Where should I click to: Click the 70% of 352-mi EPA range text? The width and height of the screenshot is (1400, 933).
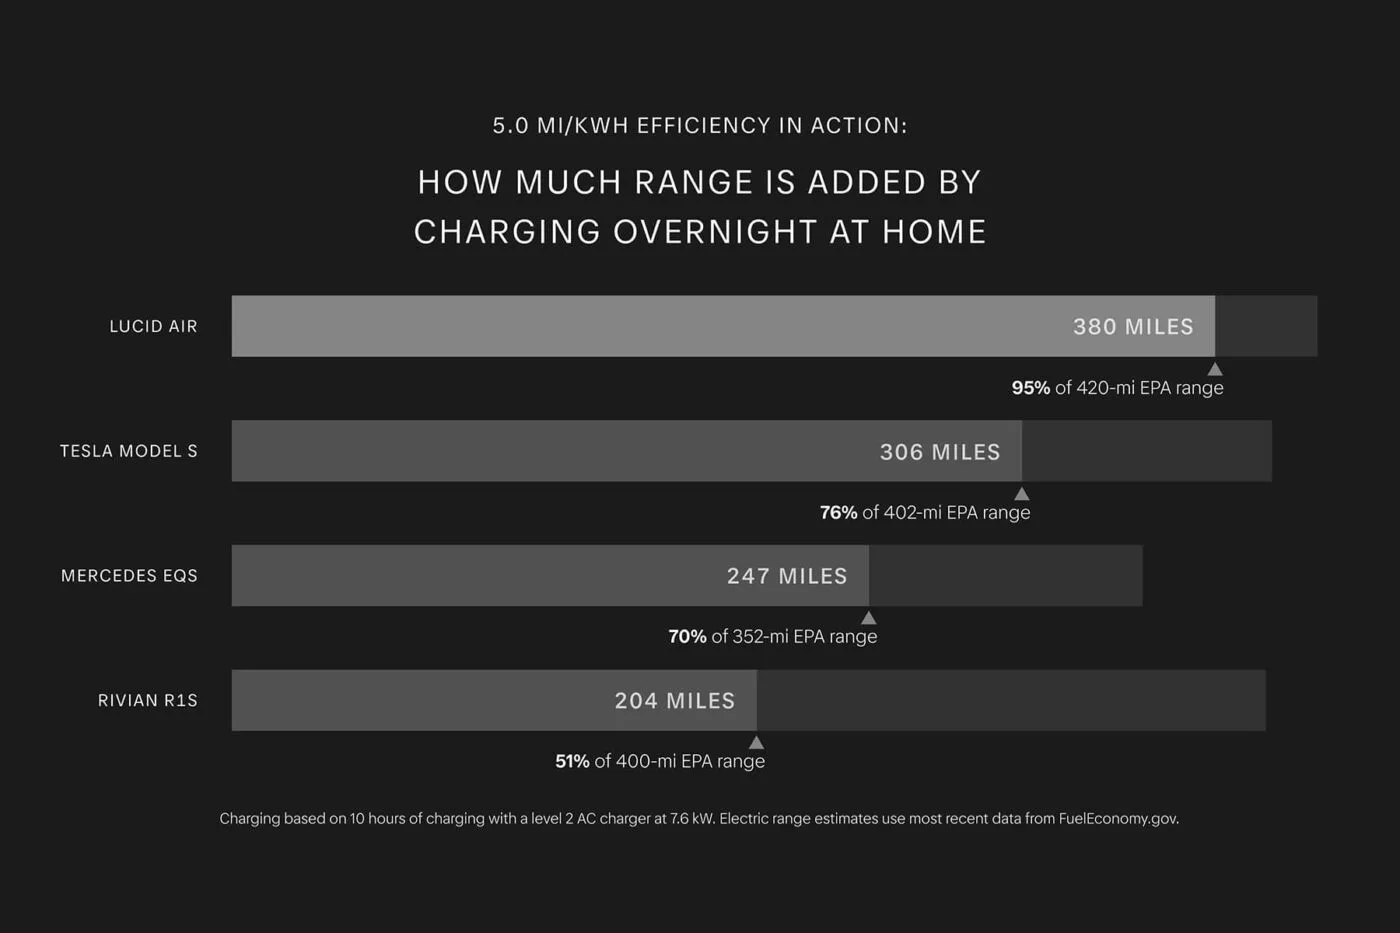pyautogui.click(x=773, y=637)
